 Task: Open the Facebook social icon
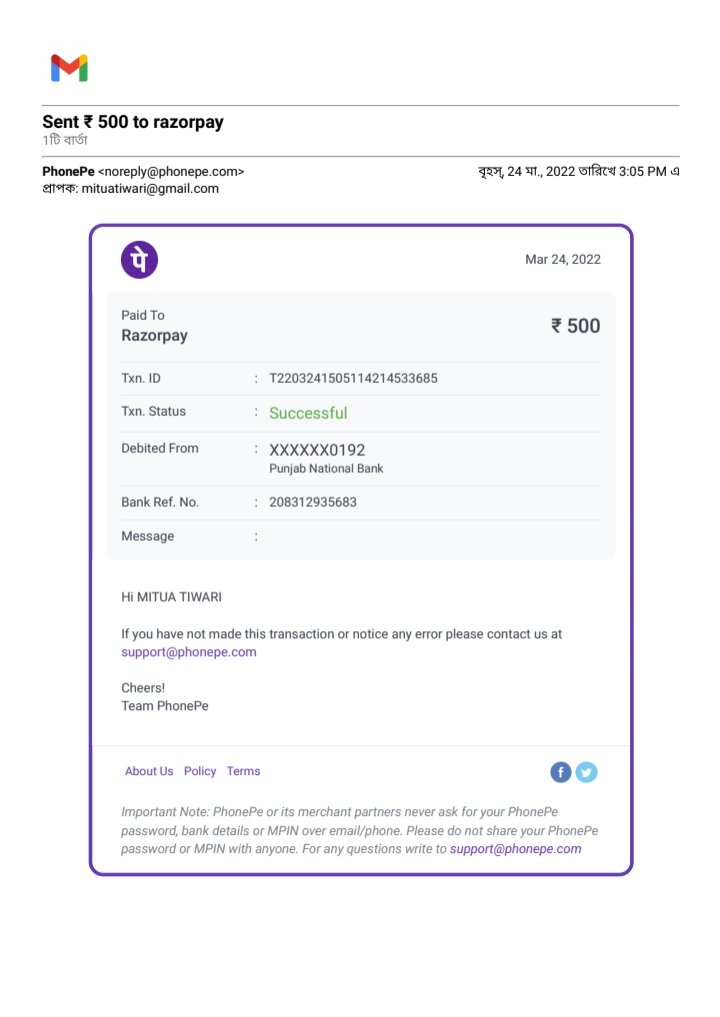pyautogui.click(x=561, y=772)
